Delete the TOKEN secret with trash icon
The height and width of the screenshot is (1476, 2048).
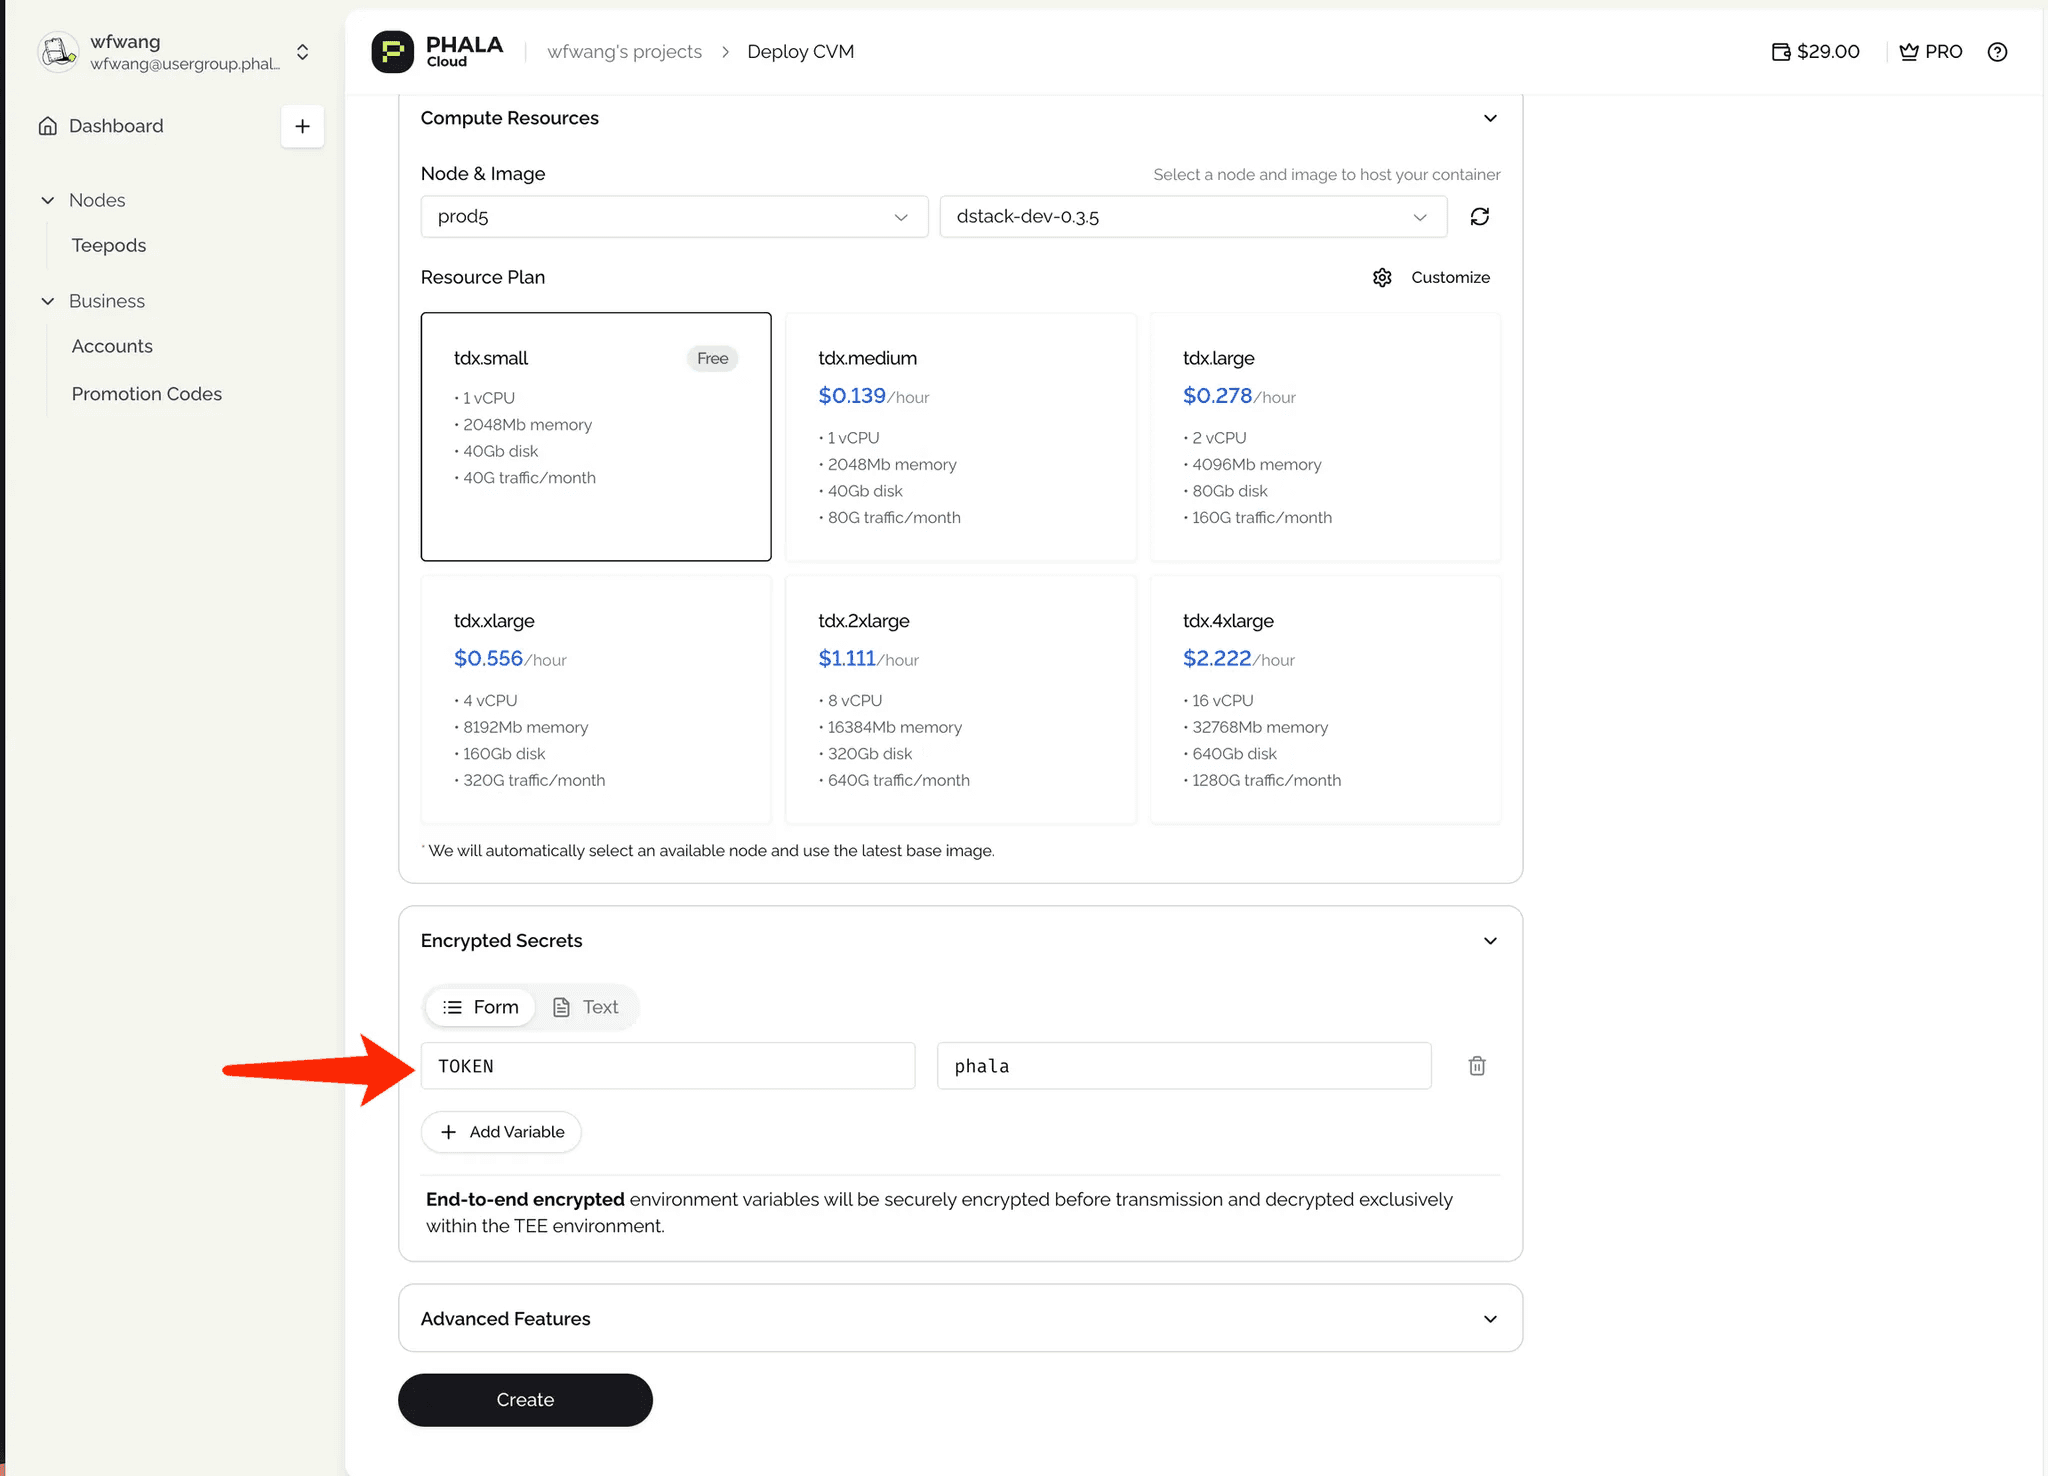point(1477,1066)
